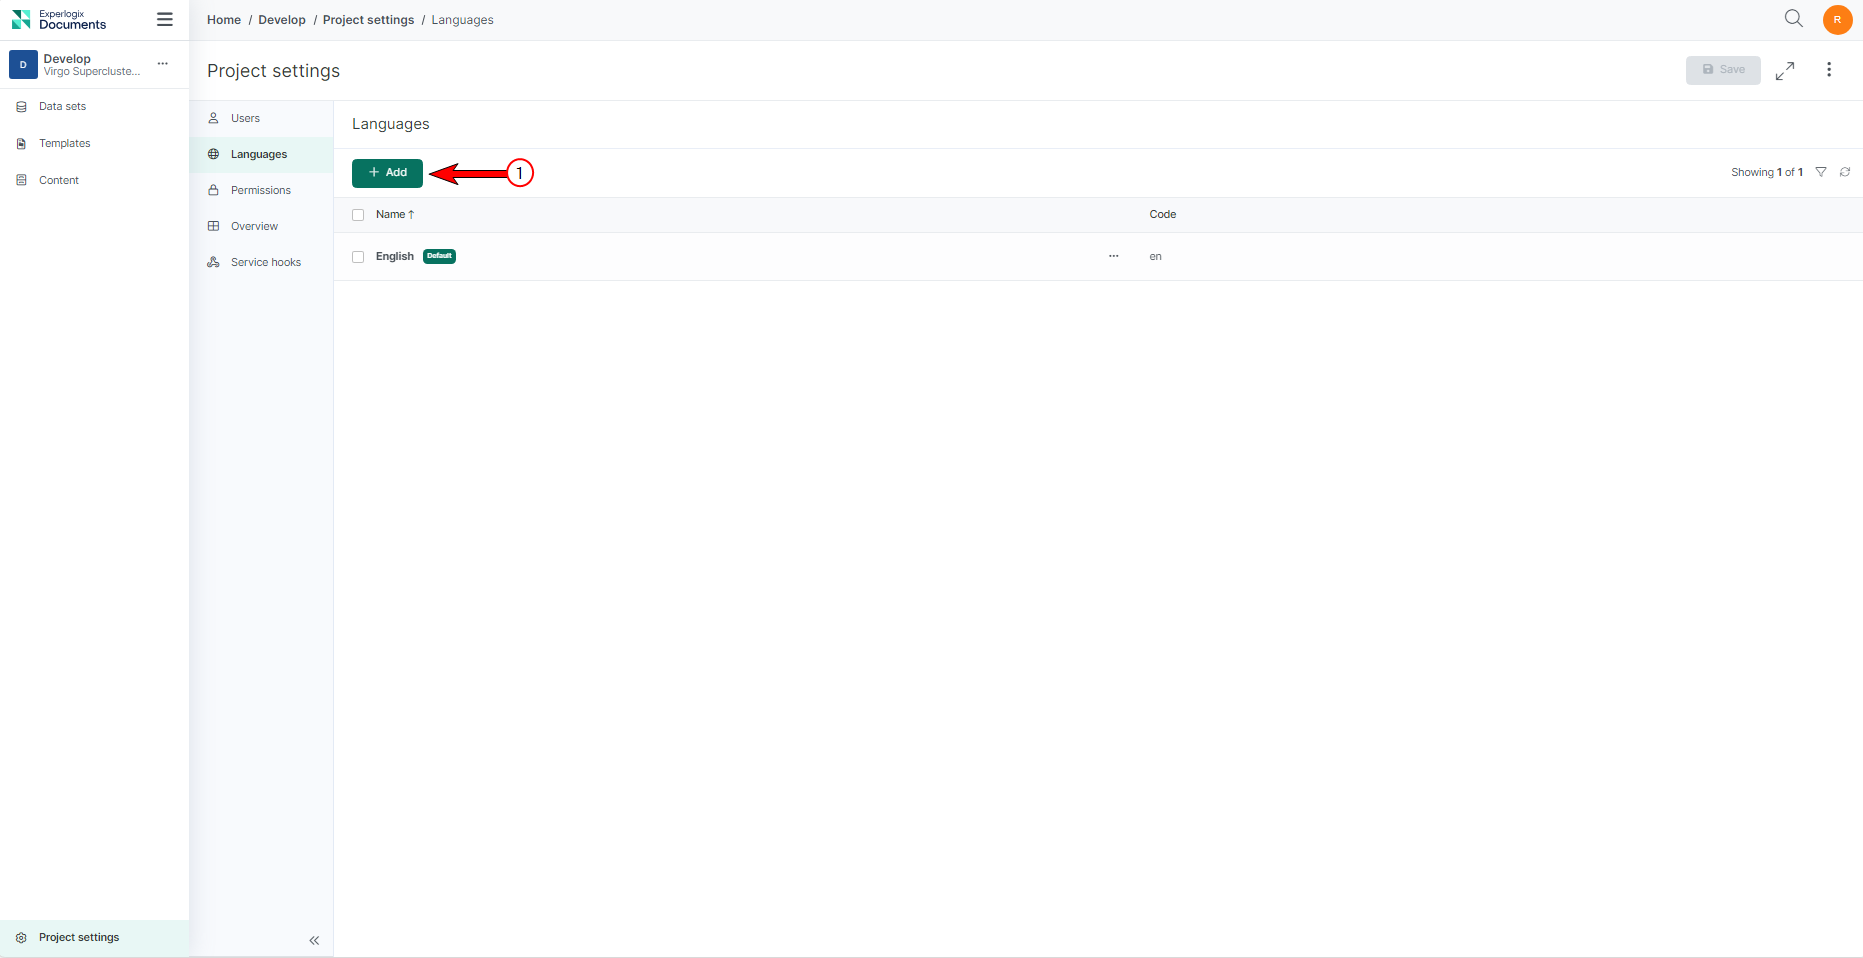The height and width of the screenshot is (958, 1863).
Task: Click the hamburger menu icon
Action: pyautogui.click(x=165, y=20)
